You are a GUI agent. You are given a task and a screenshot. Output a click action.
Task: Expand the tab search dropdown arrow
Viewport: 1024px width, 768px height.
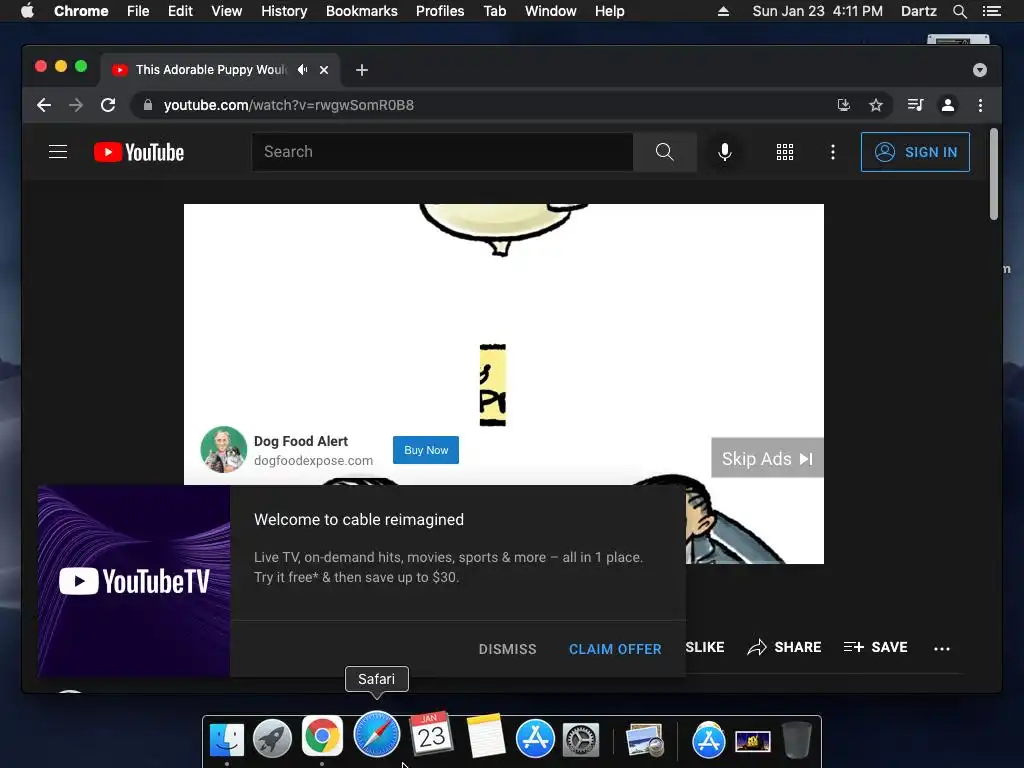click(980, 70)
